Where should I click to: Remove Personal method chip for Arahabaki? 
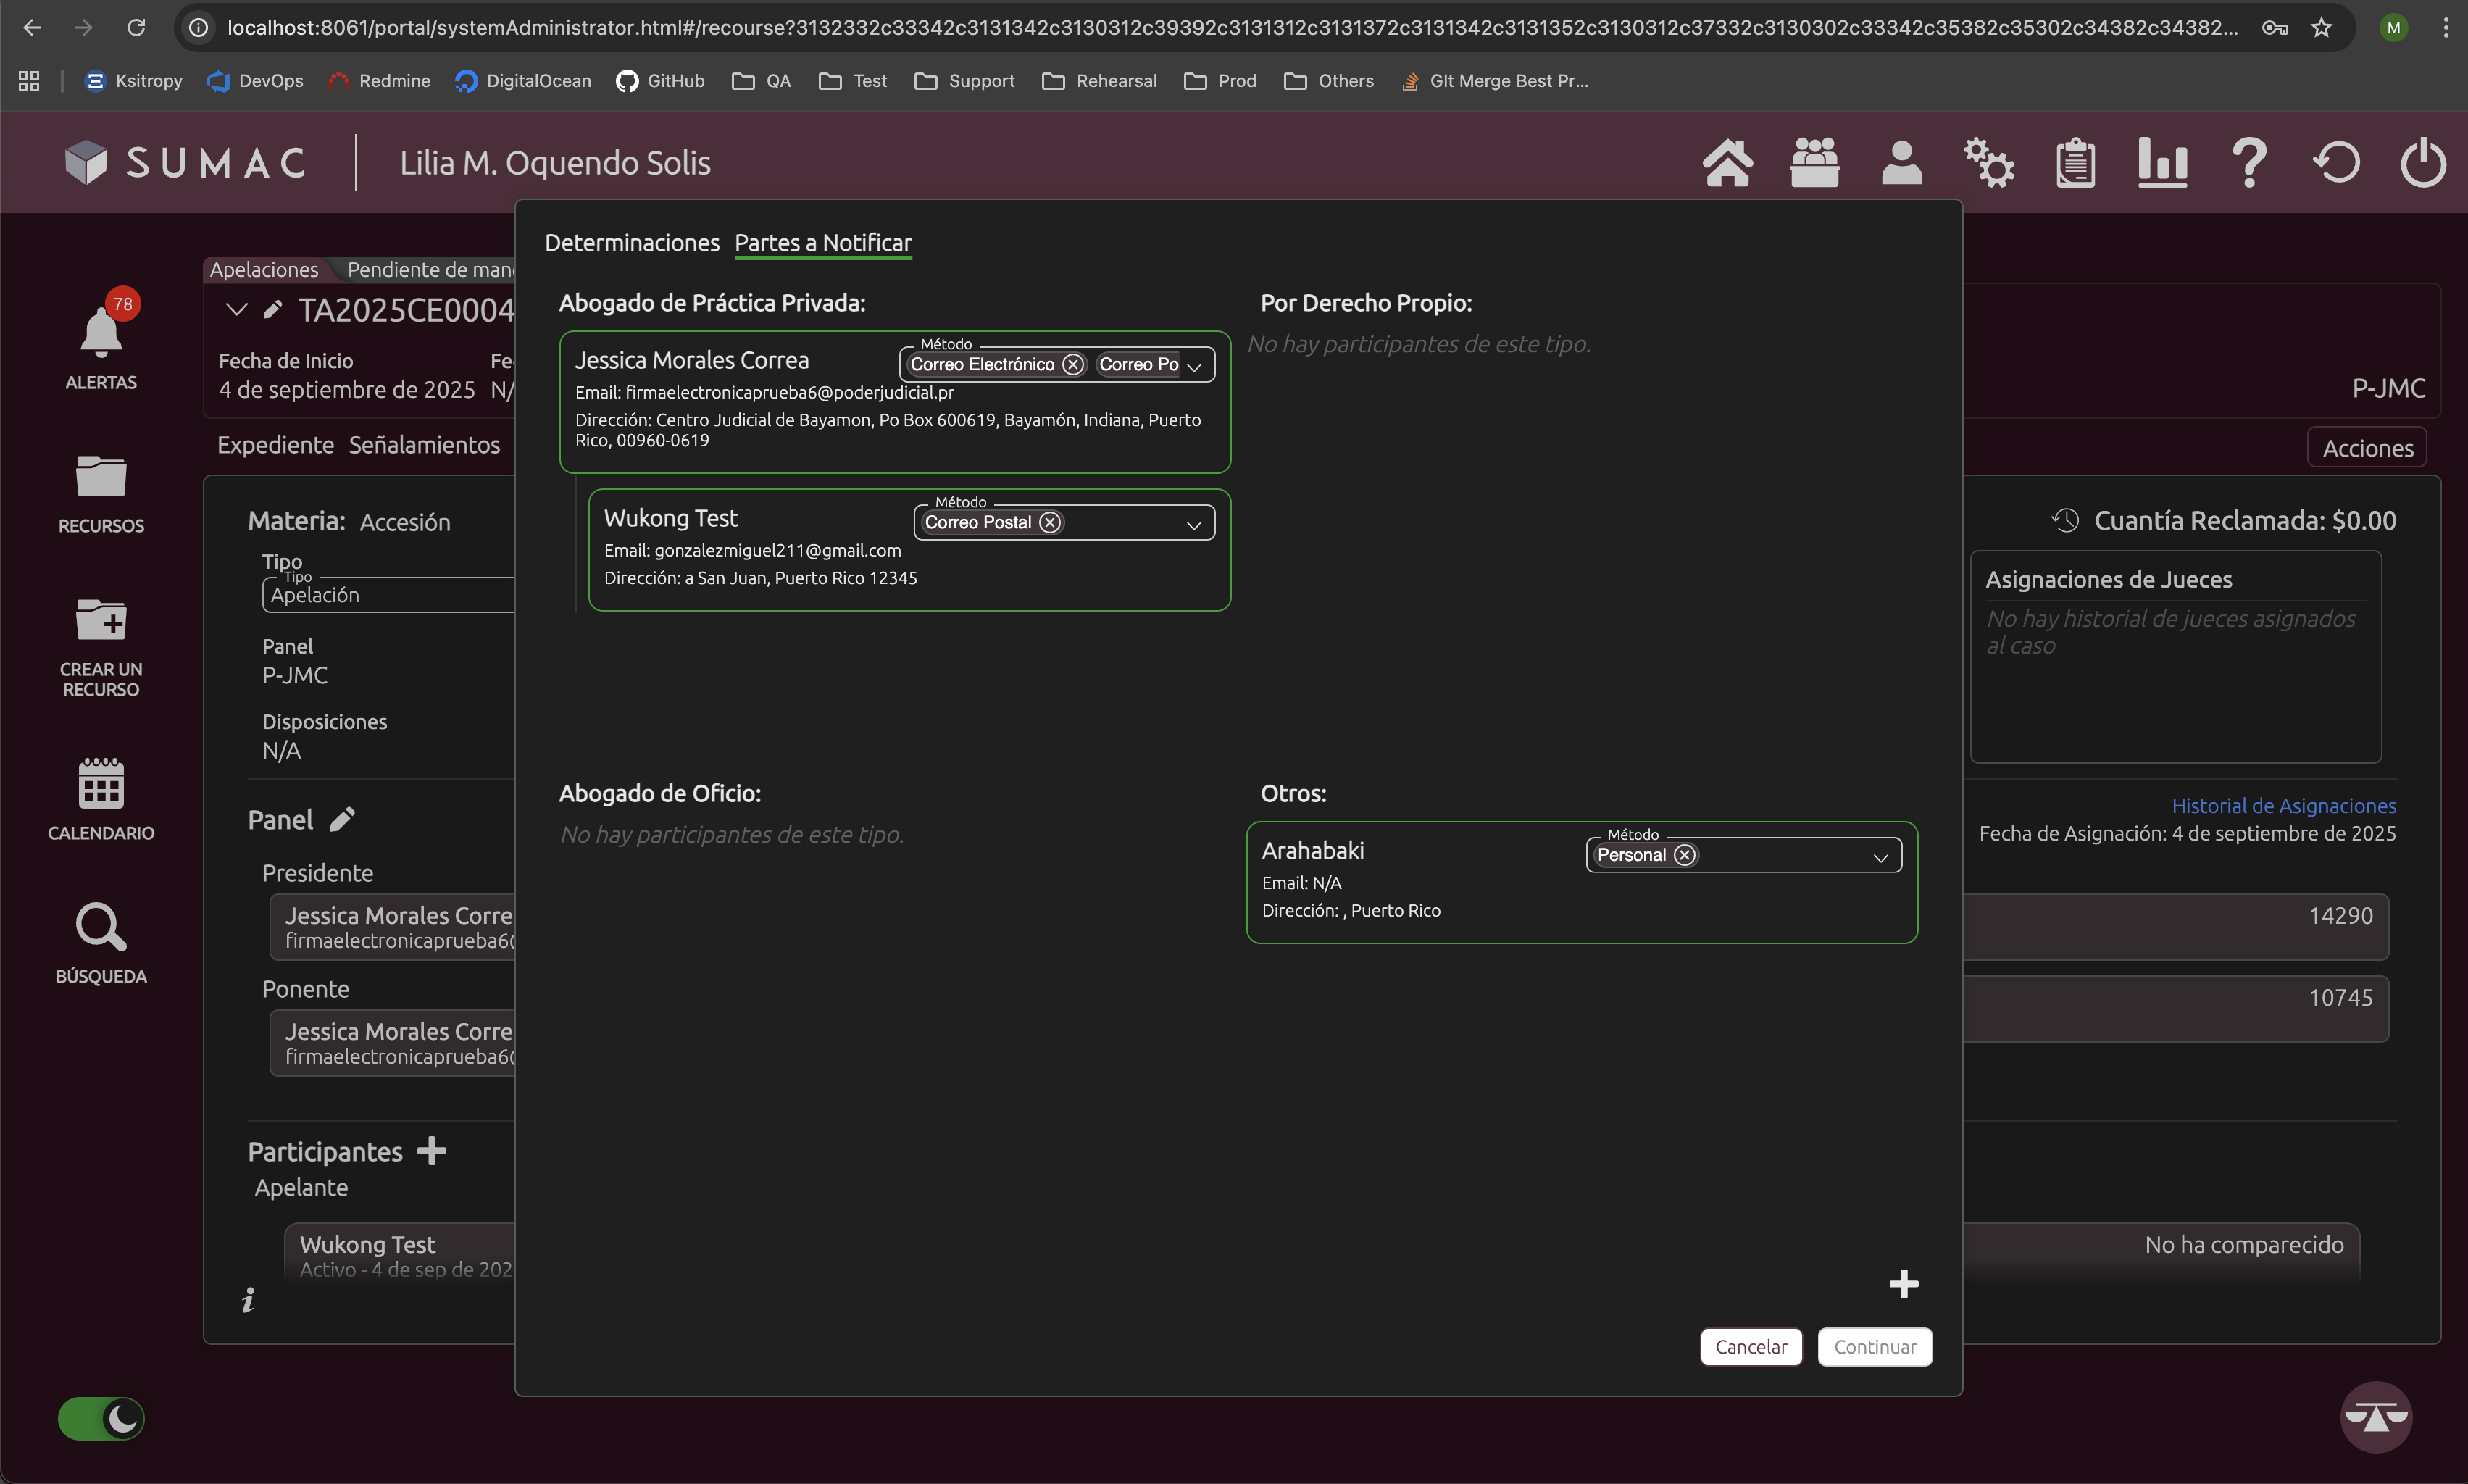(1684, 855)
